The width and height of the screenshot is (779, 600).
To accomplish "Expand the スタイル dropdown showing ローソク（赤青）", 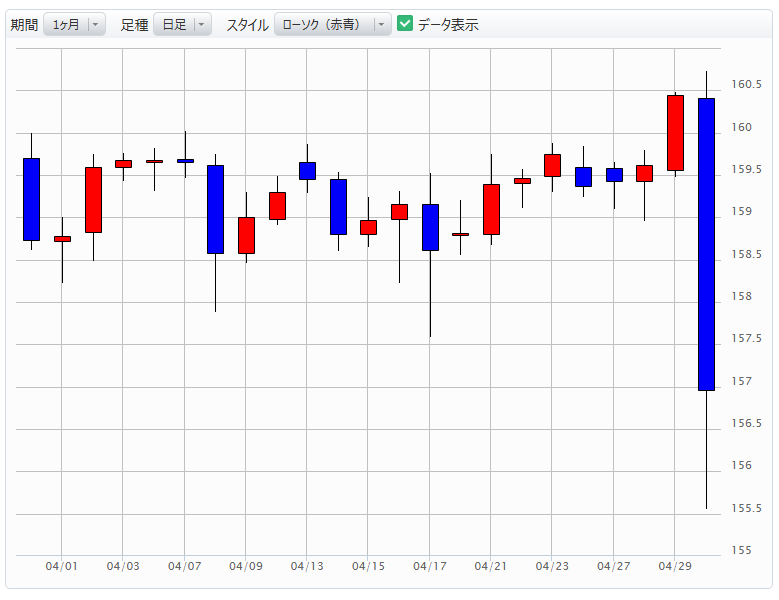I will (x=333, y=25).
